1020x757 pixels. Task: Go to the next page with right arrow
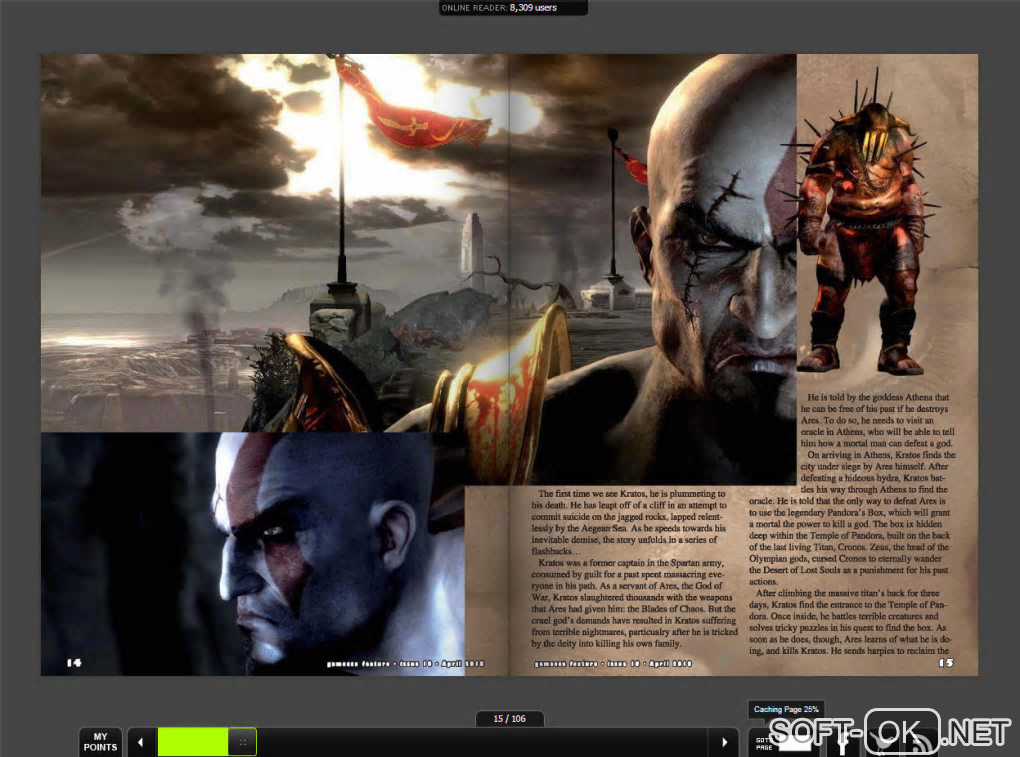[x=725, y=742]
